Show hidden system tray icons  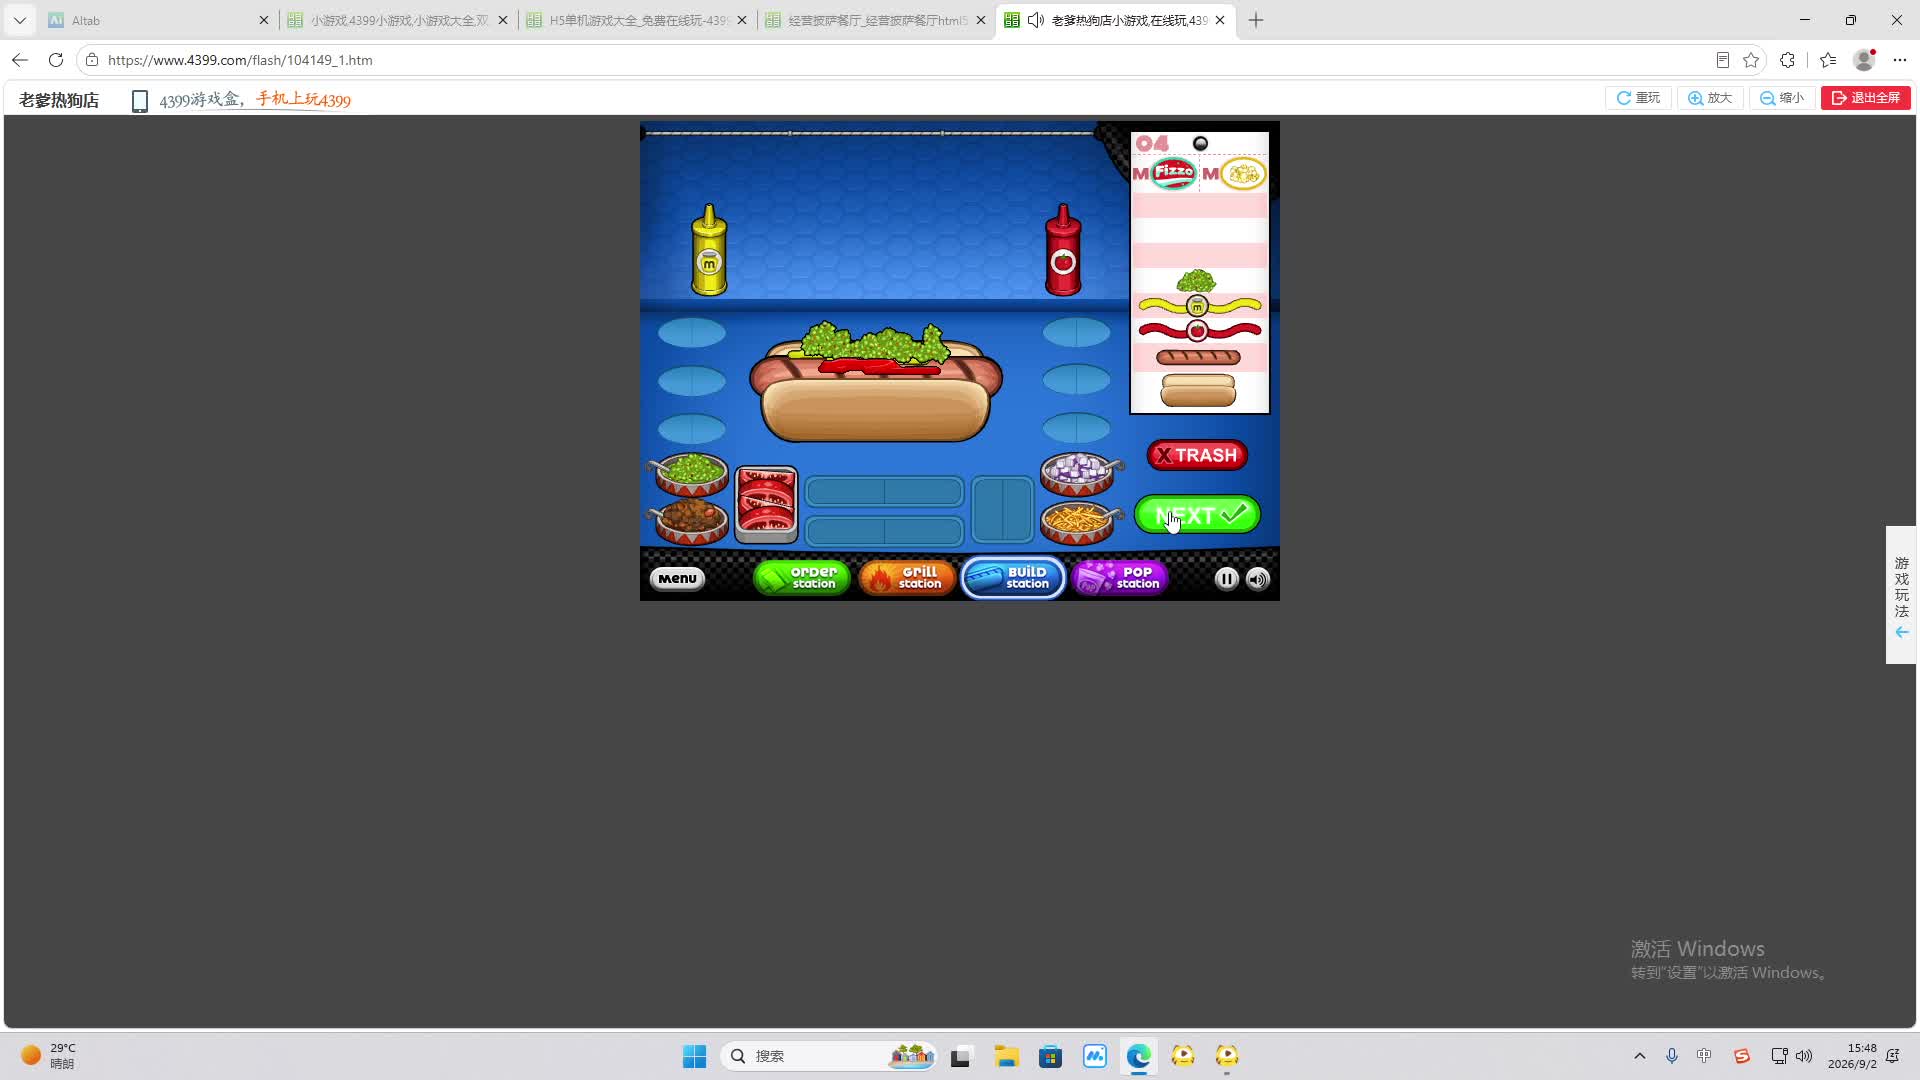pos(1639,1056)
